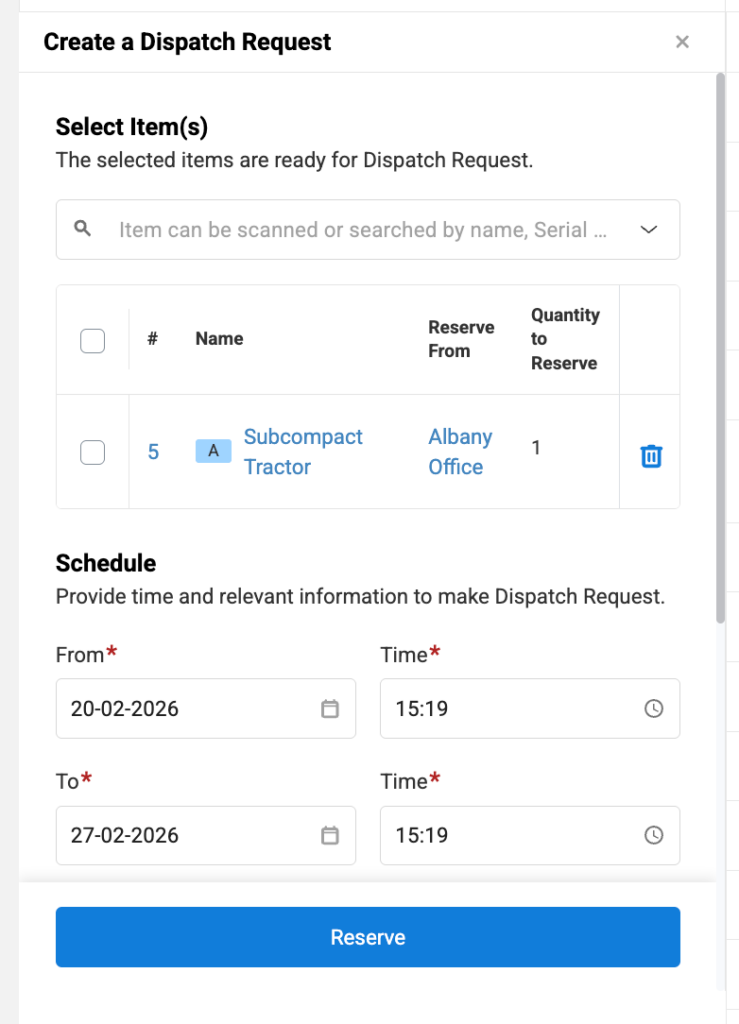Viewport: 739px width, 1024px height.
Task: Open the To date calendar icon
Action: [330, 835]
